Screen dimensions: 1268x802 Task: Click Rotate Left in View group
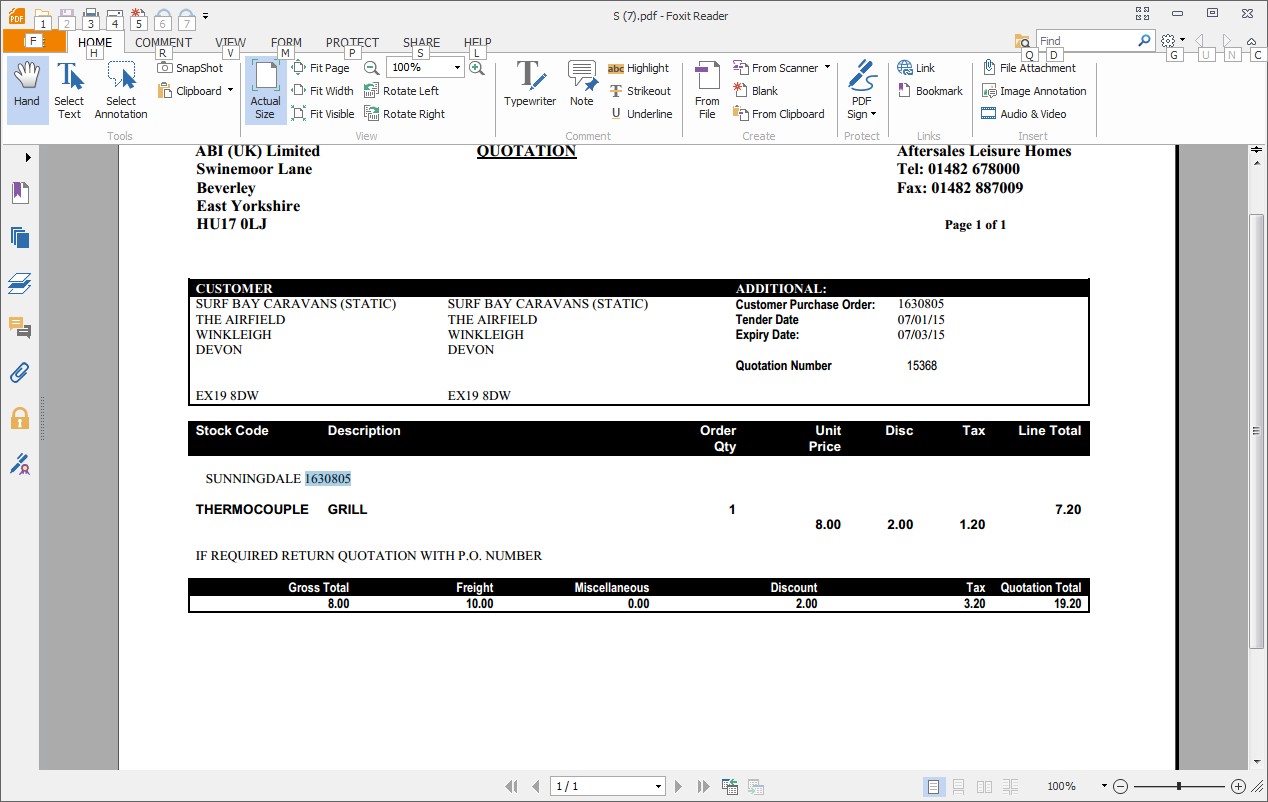(x=401, y=91)
